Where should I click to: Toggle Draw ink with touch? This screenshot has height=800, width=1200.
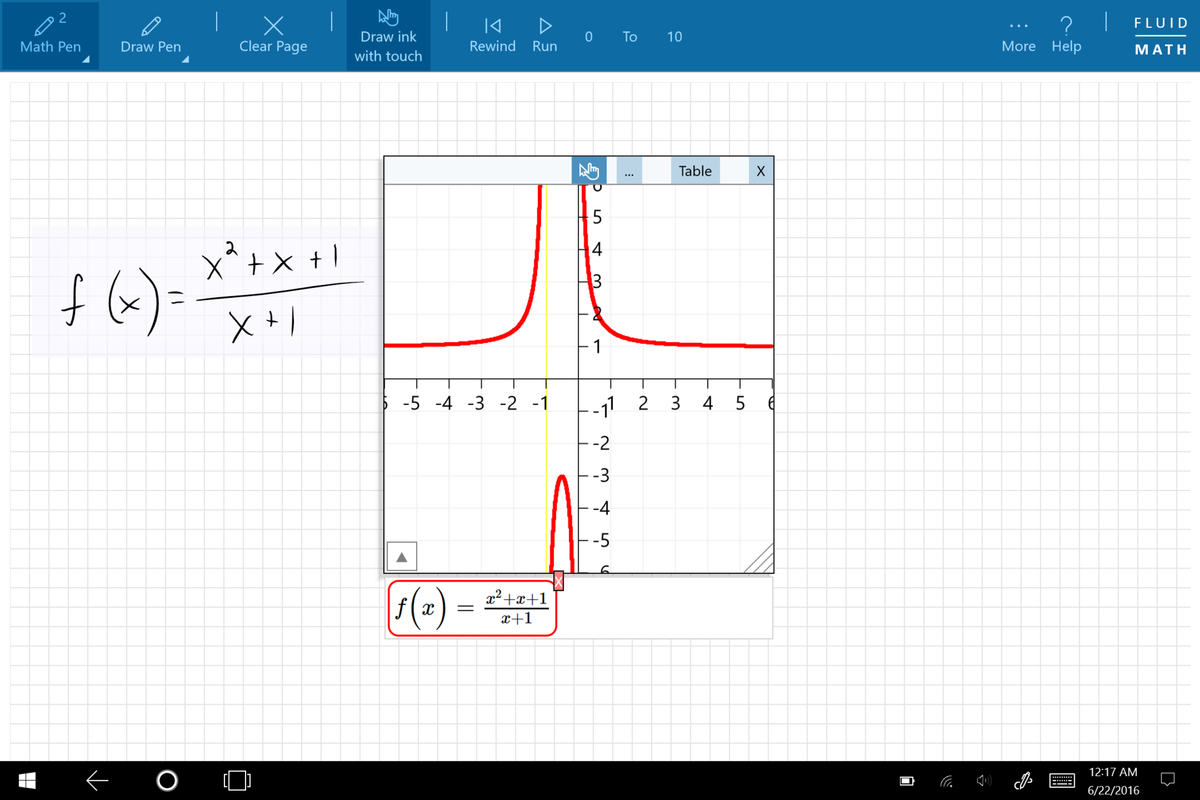[388, 36]
